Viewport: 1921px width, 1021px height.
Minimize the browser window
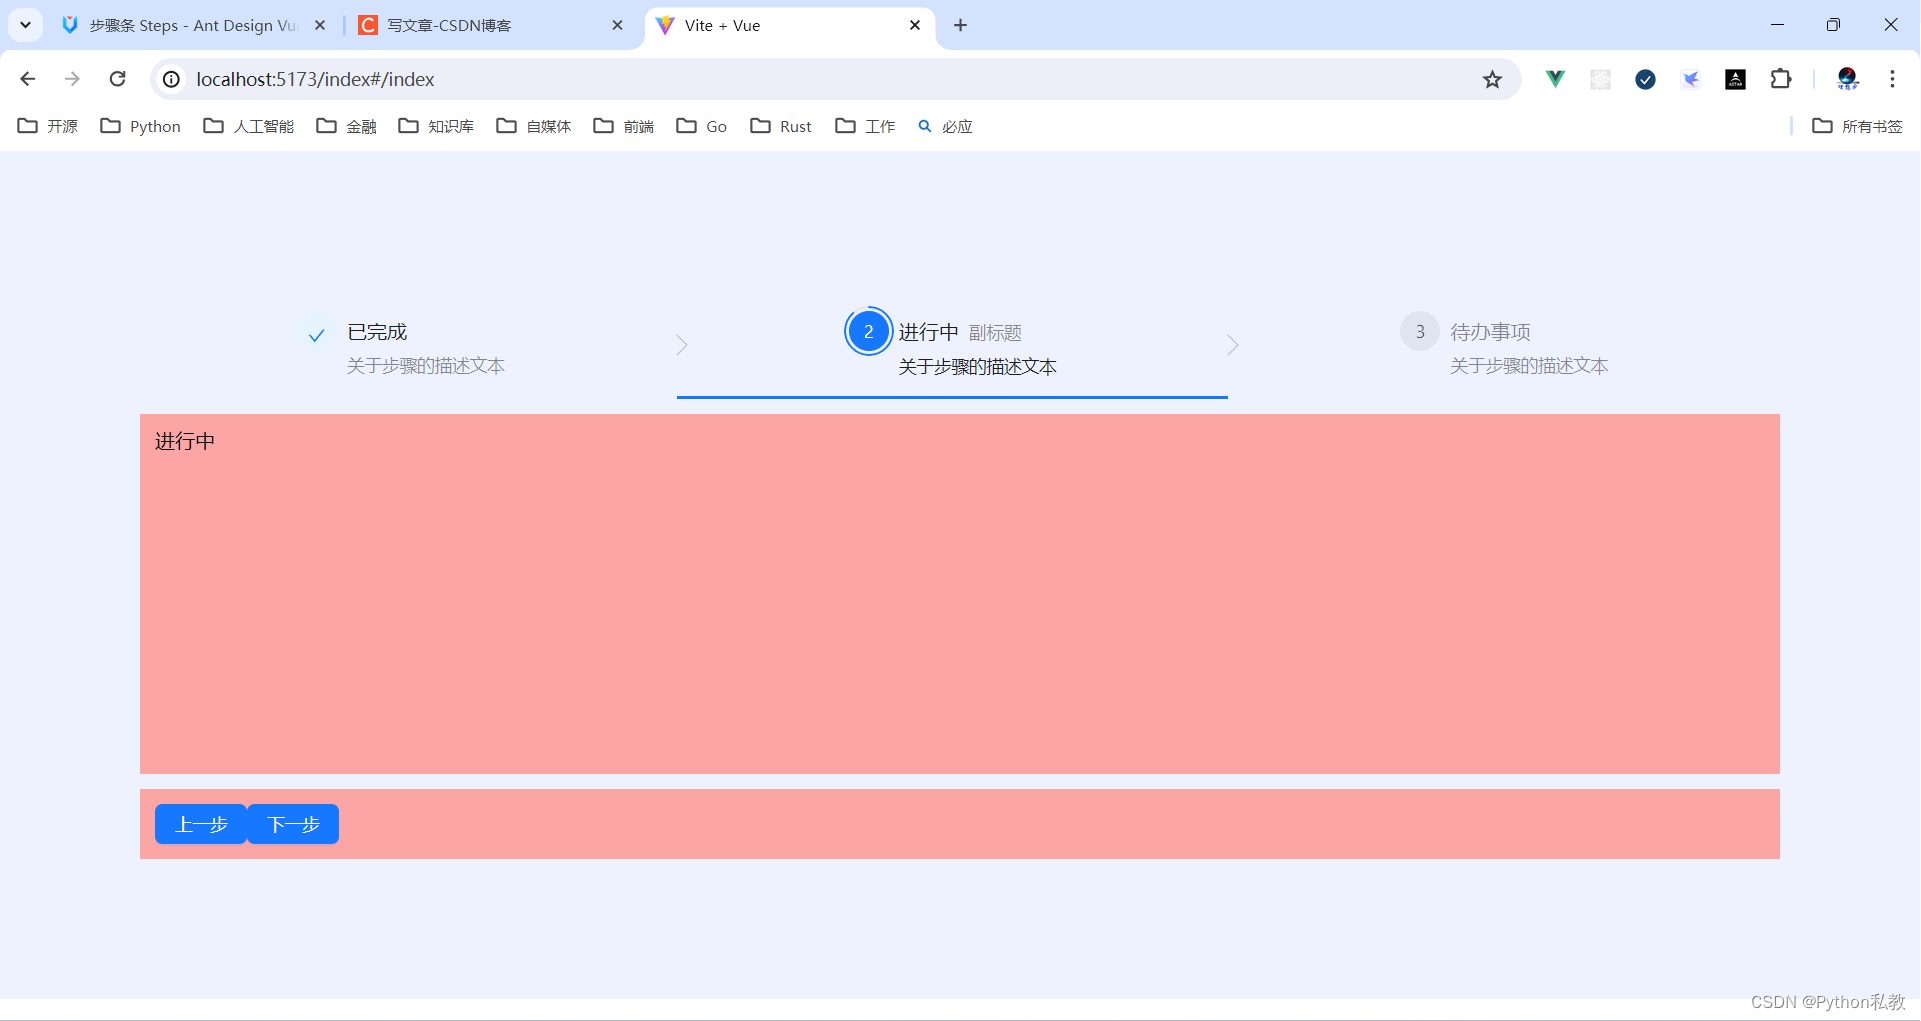1777,25
